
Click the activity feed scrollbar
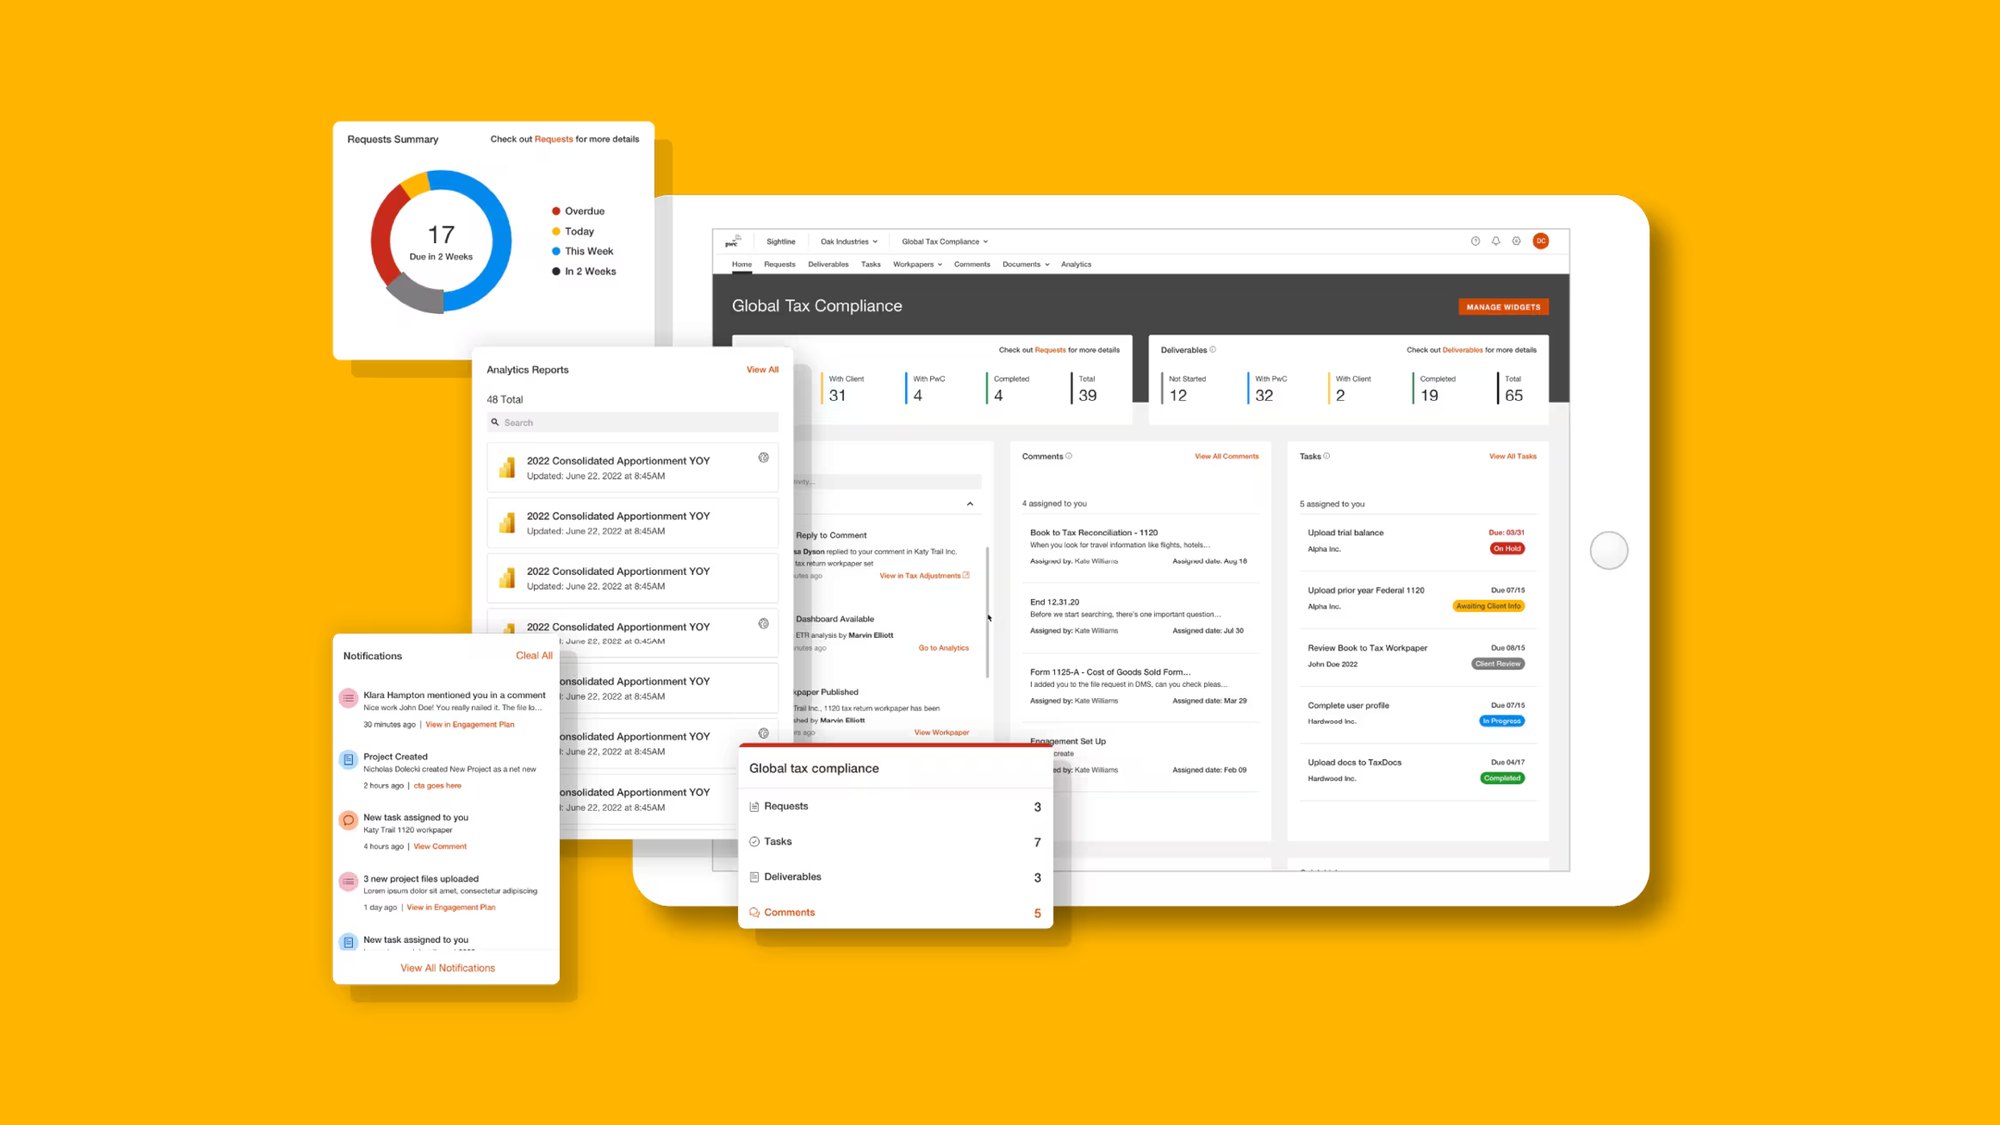[x=987, y=612]
